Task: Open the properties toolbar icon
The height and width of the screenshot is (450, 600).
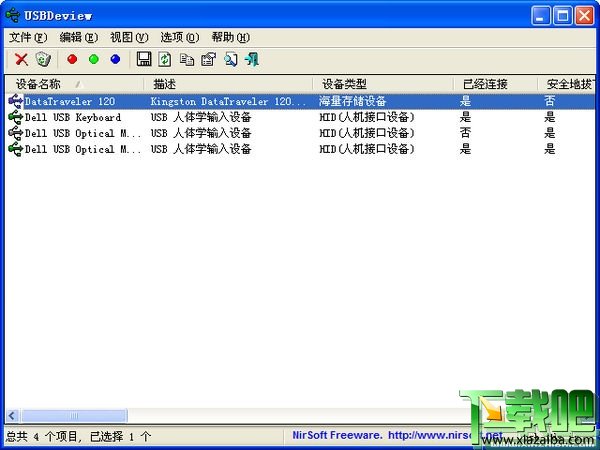Action: (x=209, y=59)
